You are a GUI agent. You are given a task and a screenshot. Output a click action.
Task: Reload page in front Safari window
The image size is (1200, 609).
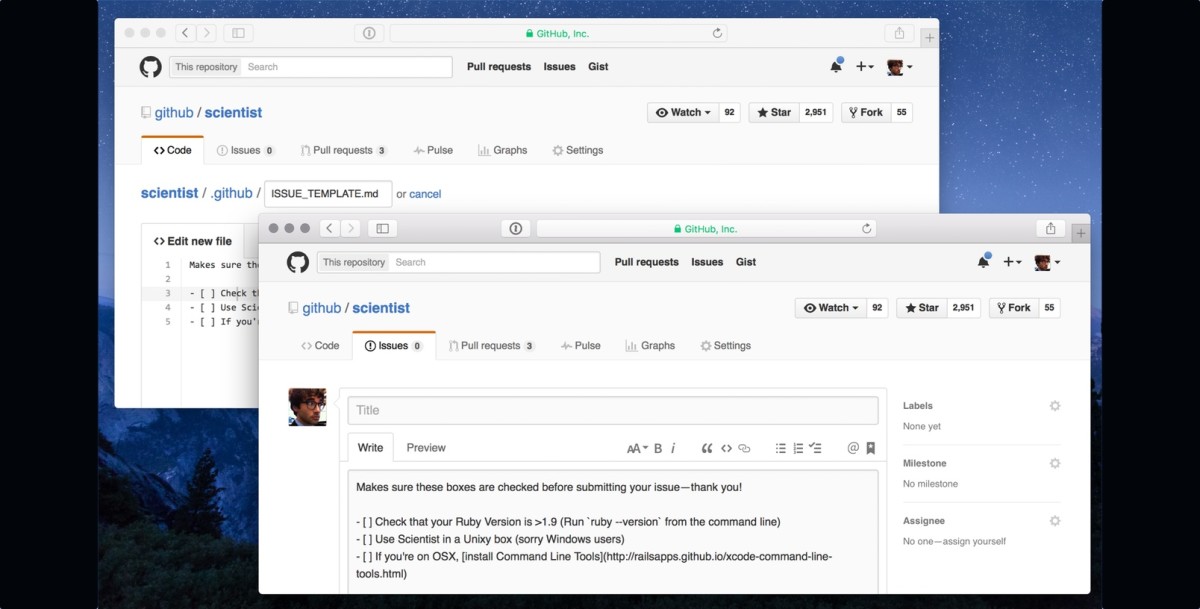point(866,229)
